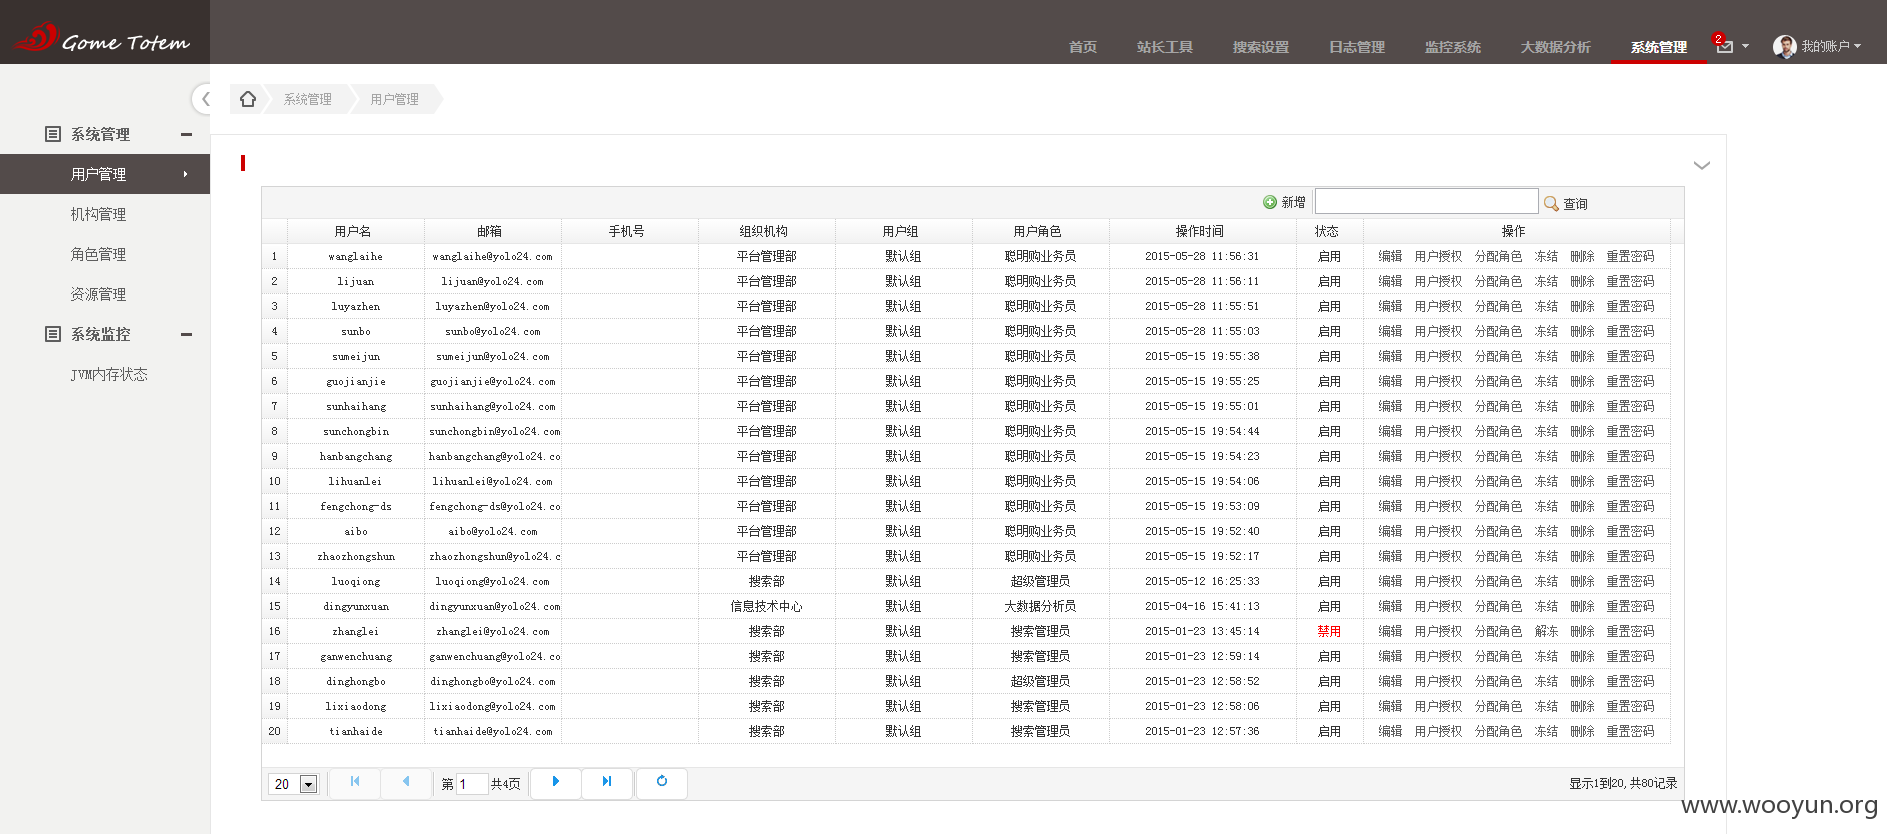Click 大数据分析员 role cell
This screenshot has height=834, width=1887.
pyautogui.click(x=1040, y=607)
